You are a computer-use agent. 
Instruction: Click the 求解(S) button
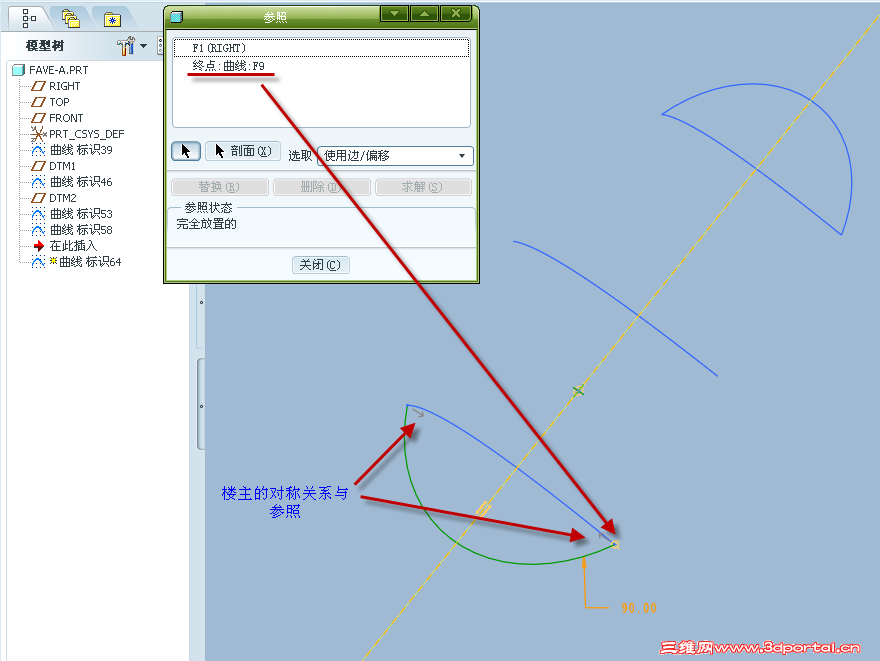[422, 187]
